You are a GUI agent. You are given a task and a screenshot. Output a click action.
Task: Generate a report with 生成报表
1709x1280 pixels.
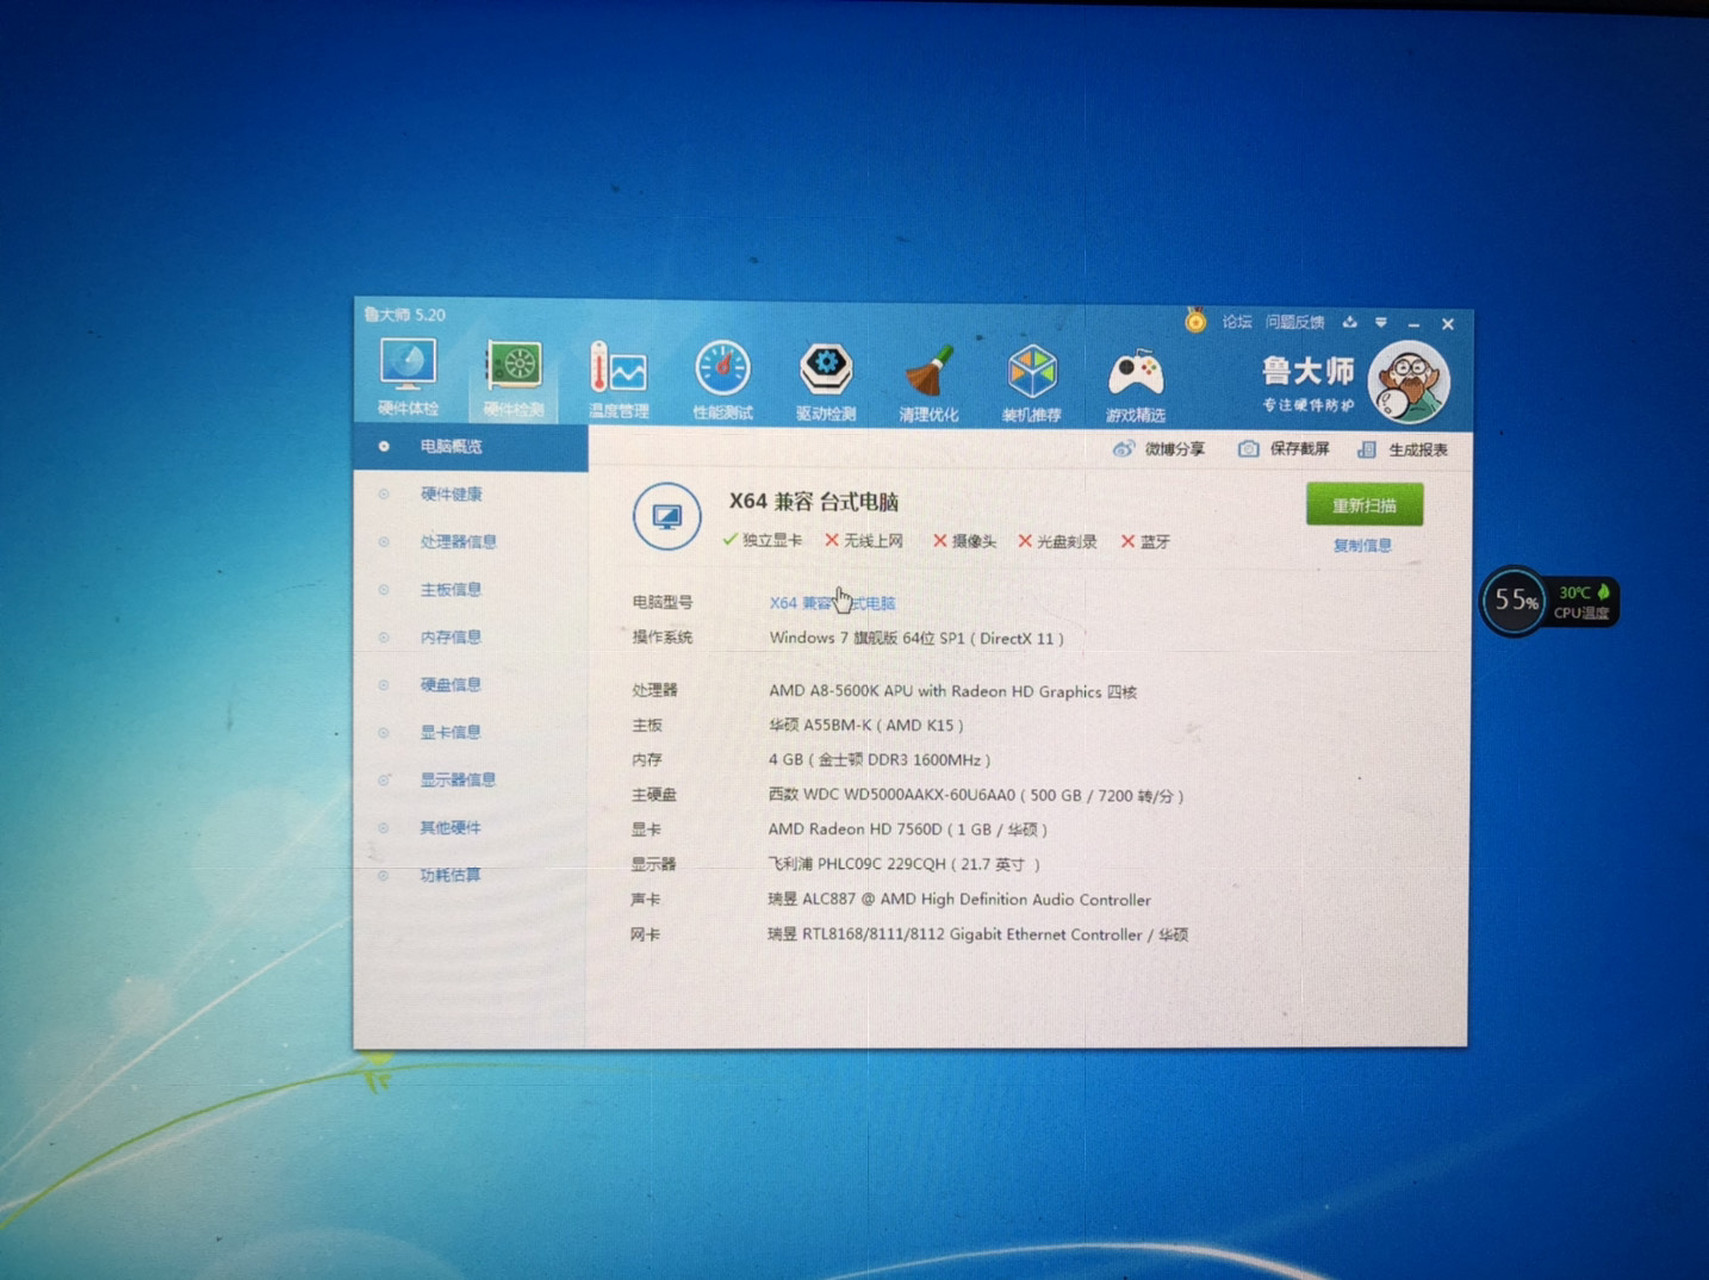(x=1402, y=450)
